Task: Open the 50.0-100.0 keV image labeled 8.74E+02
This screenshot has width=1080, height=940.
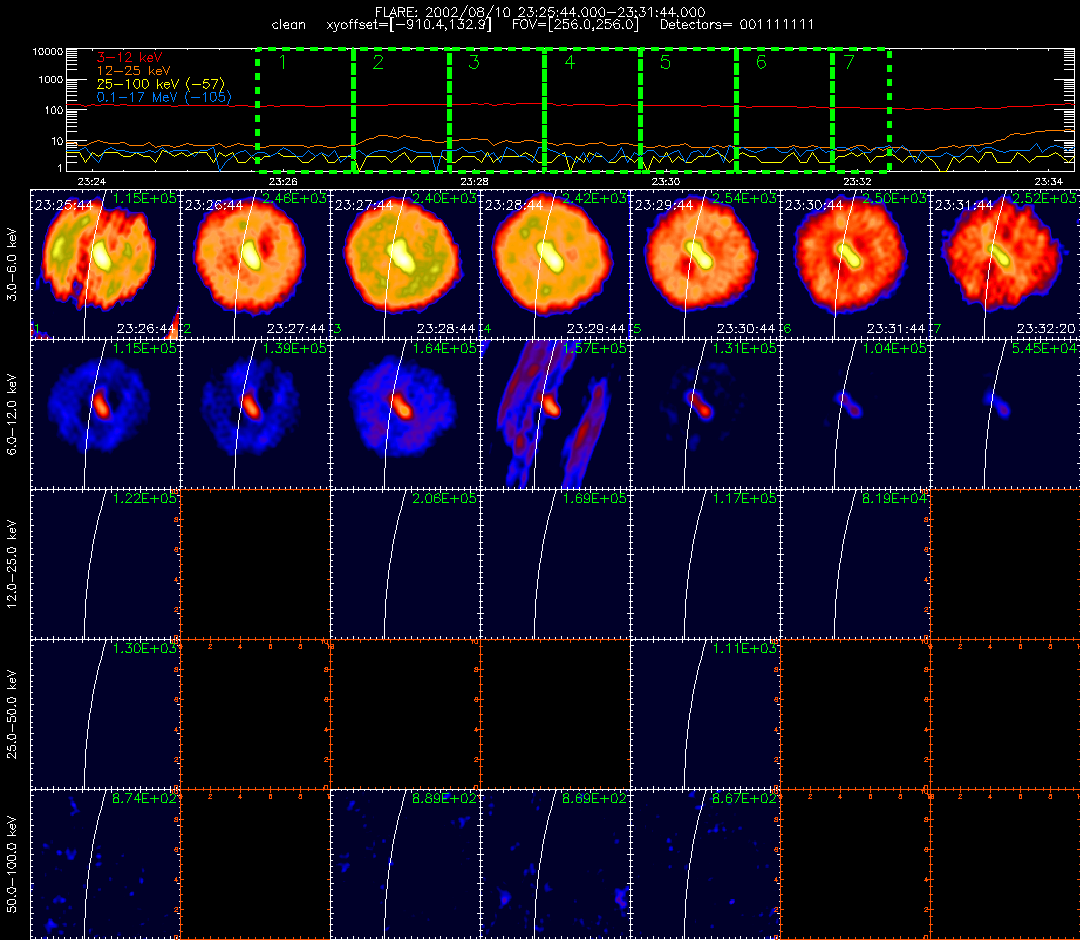Action: click(x=105, y=865)
